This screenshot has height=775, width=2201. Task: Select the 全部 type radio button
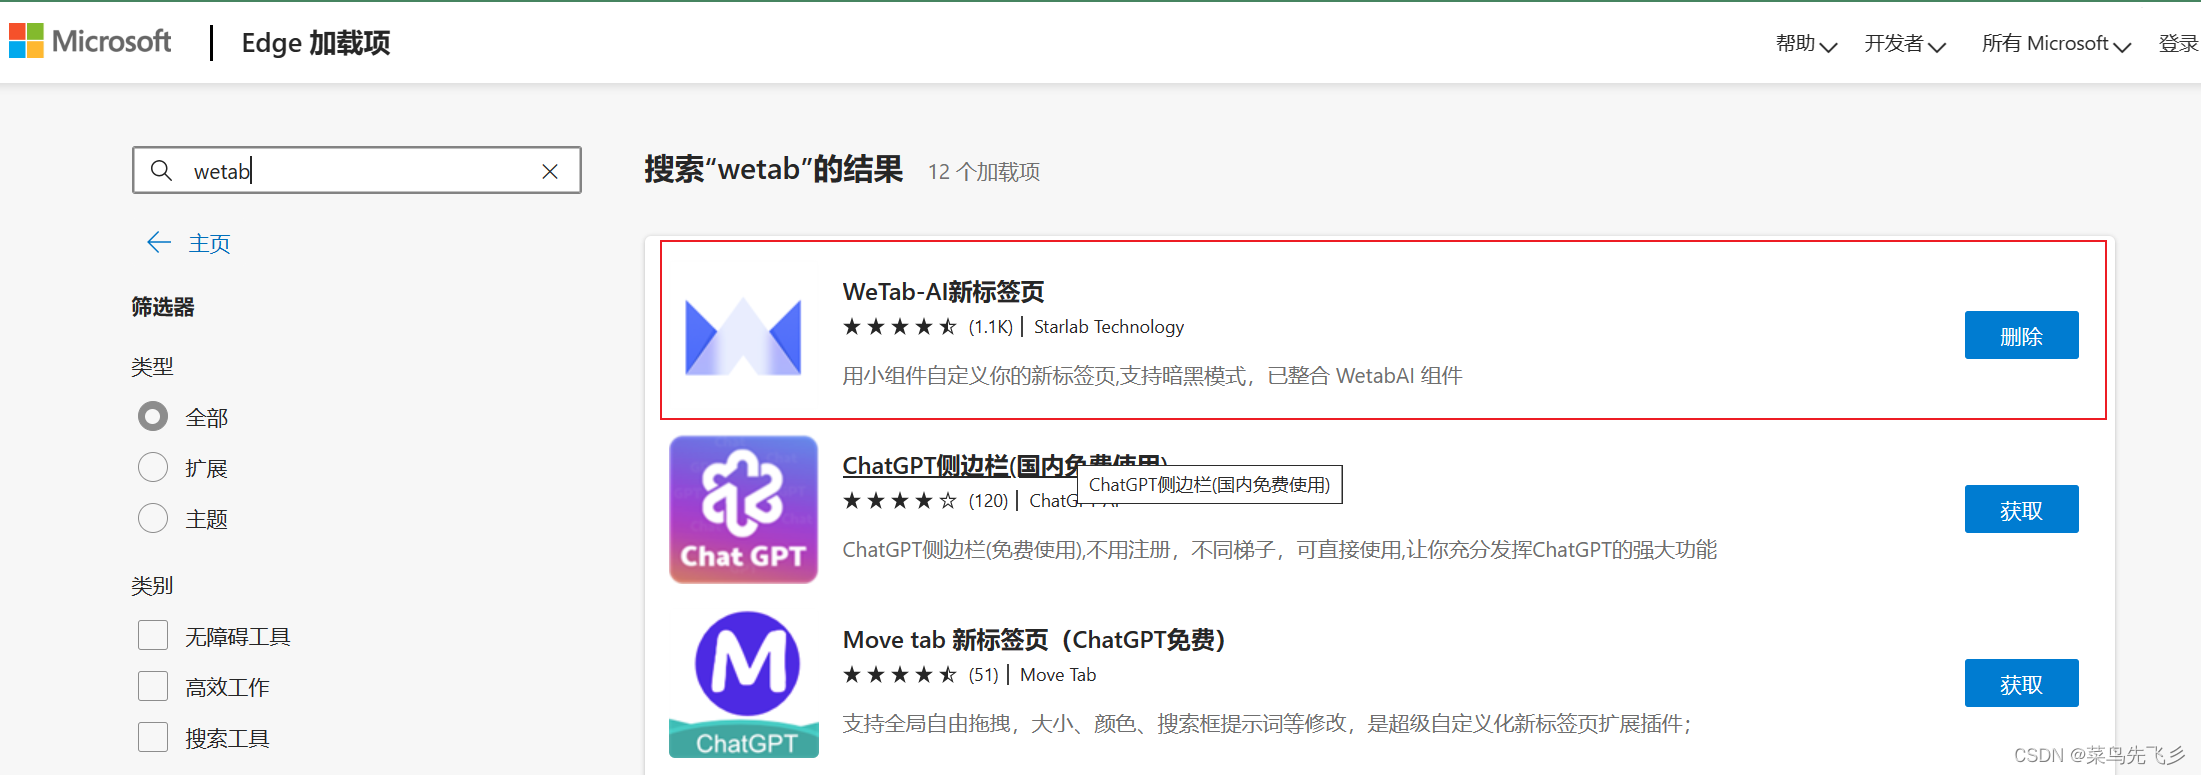click(x=153, y=416)
